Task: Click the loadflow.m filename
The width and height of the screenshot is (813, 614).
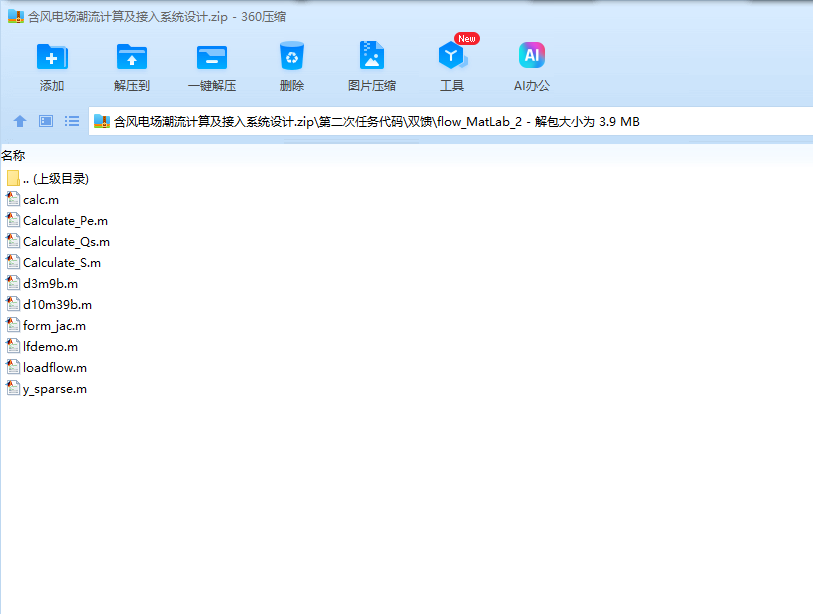Action: (x=55, y=368)
